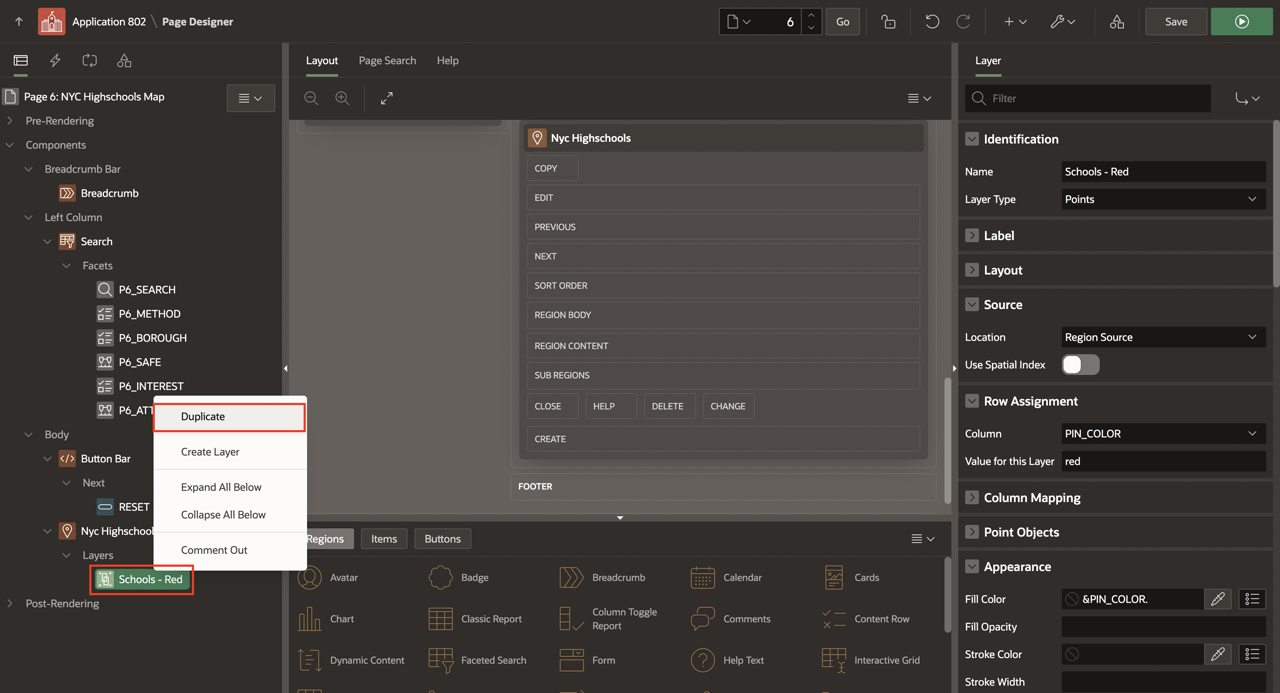Click the Run page play button
Screen dimensions: 1280x693
(x=1241, y=21)
